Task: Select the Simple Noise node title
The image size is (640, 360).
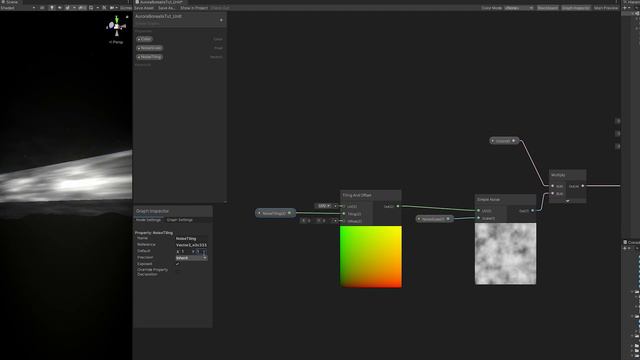Action: click(x=489, y=200)
